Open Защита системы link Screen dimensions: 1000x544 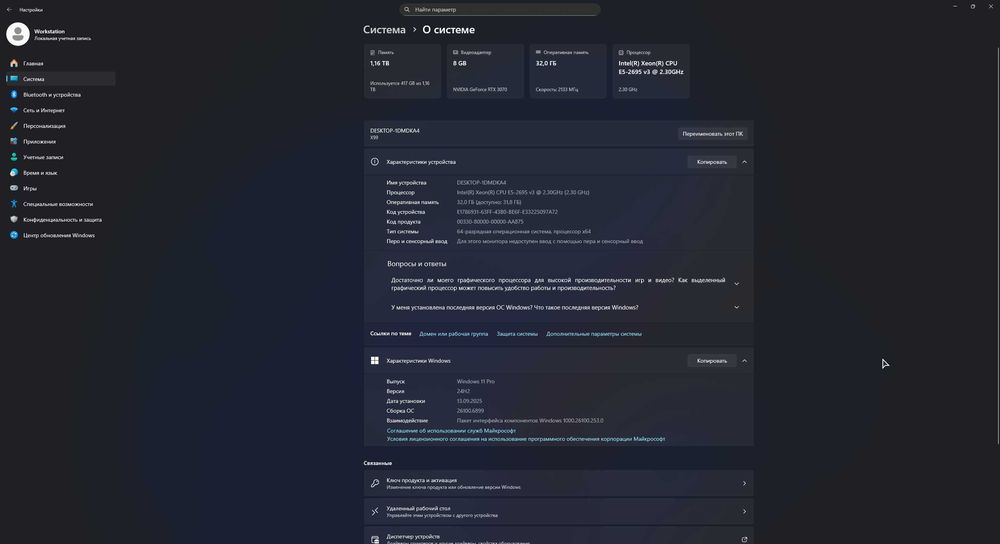[517, 334]
